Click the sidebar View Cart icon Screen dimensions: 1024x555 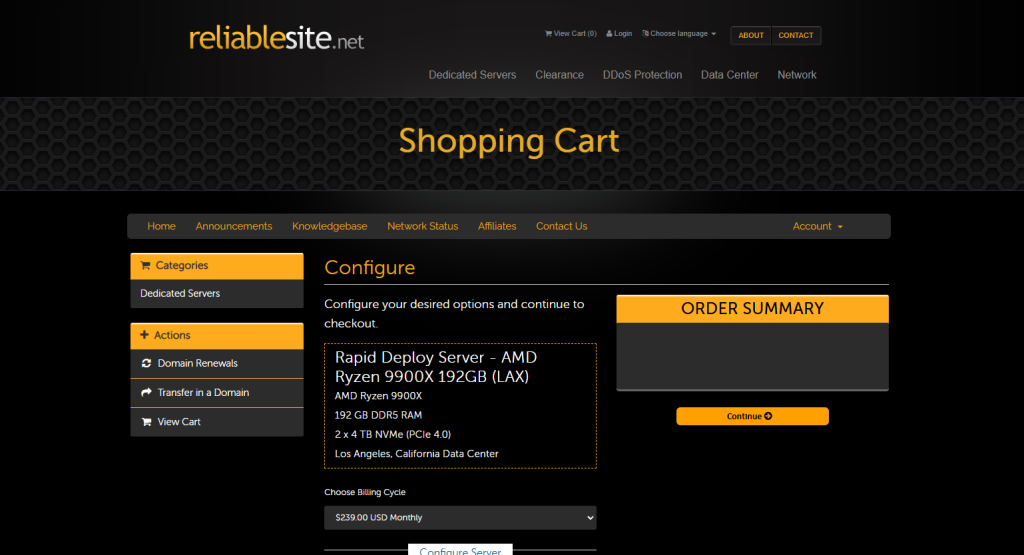pyautogui.click(x=146, y=422)
